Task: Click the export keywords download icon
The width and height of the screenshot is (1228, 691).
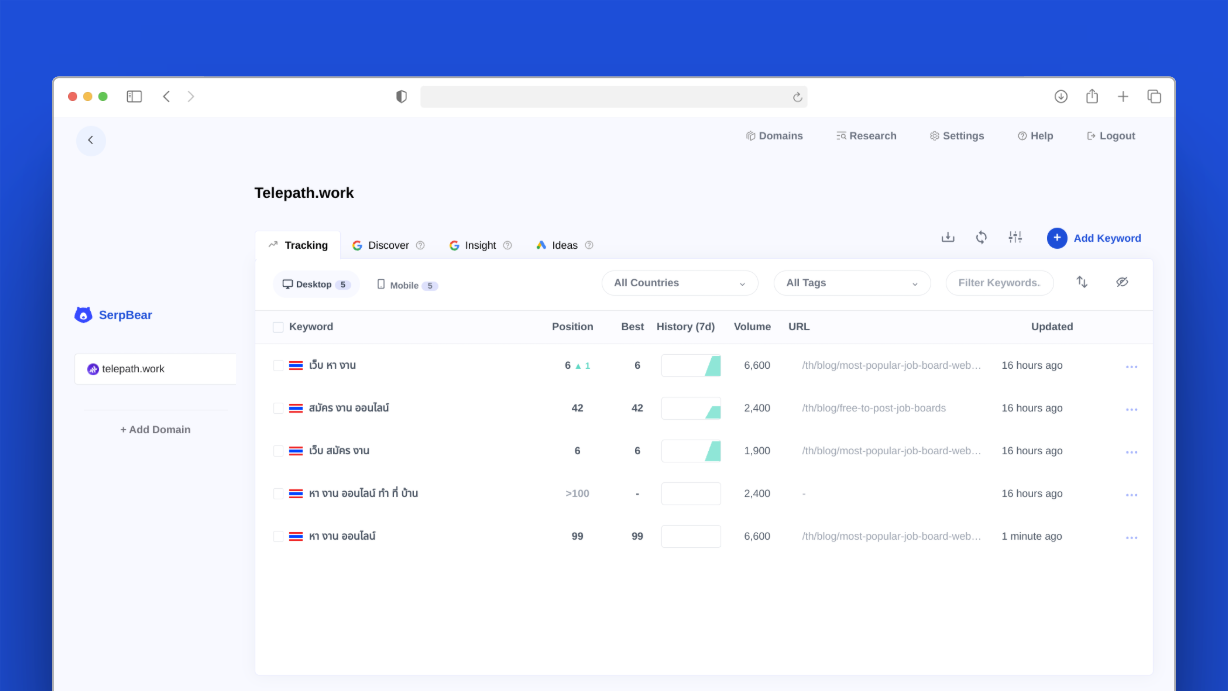Action: coord(948,237)
